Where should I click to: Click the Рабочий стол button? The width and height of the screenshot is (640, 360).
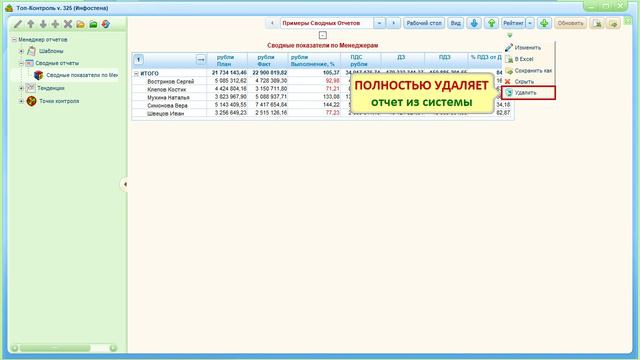424,23
